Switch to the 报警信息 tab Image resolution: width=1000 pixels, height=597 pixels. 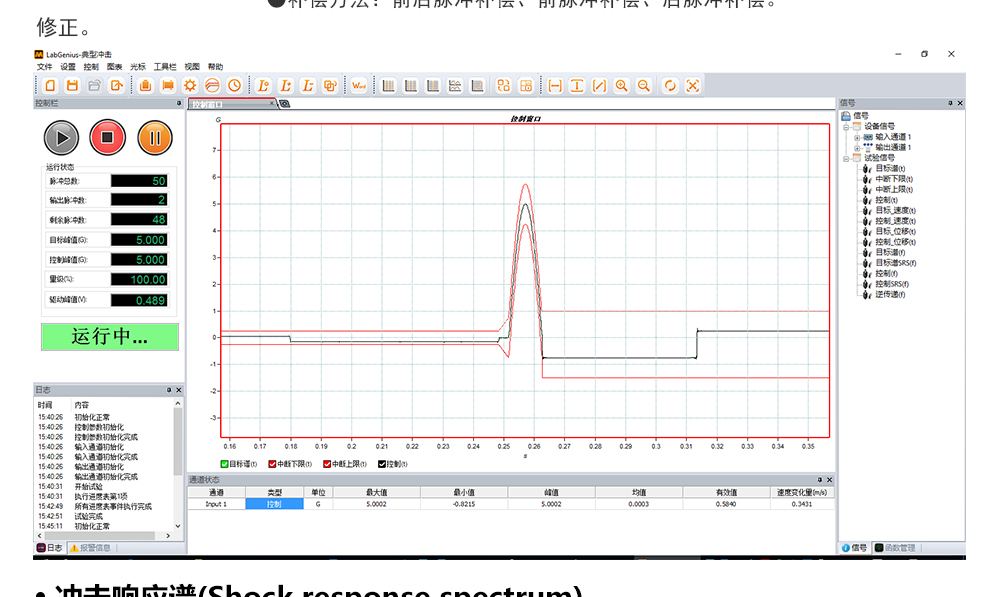95,548
